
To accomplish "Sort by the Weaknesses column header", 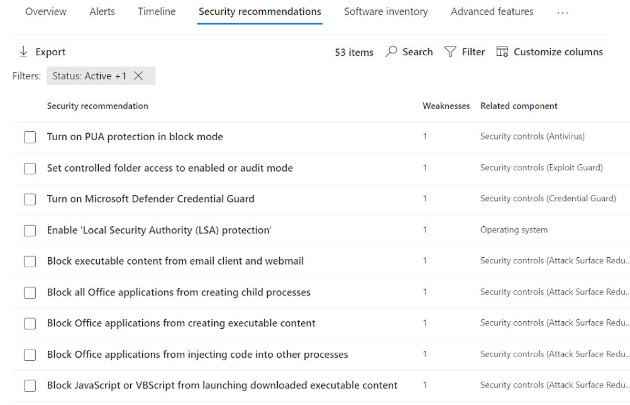I will (x=445, y=106).
